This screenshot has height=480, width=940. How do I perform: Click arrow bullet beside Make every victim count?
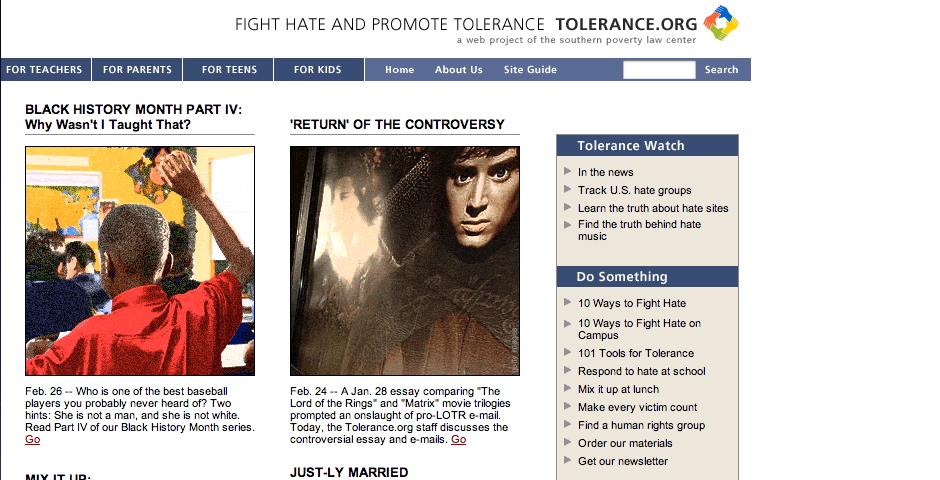tap(567, 406)
